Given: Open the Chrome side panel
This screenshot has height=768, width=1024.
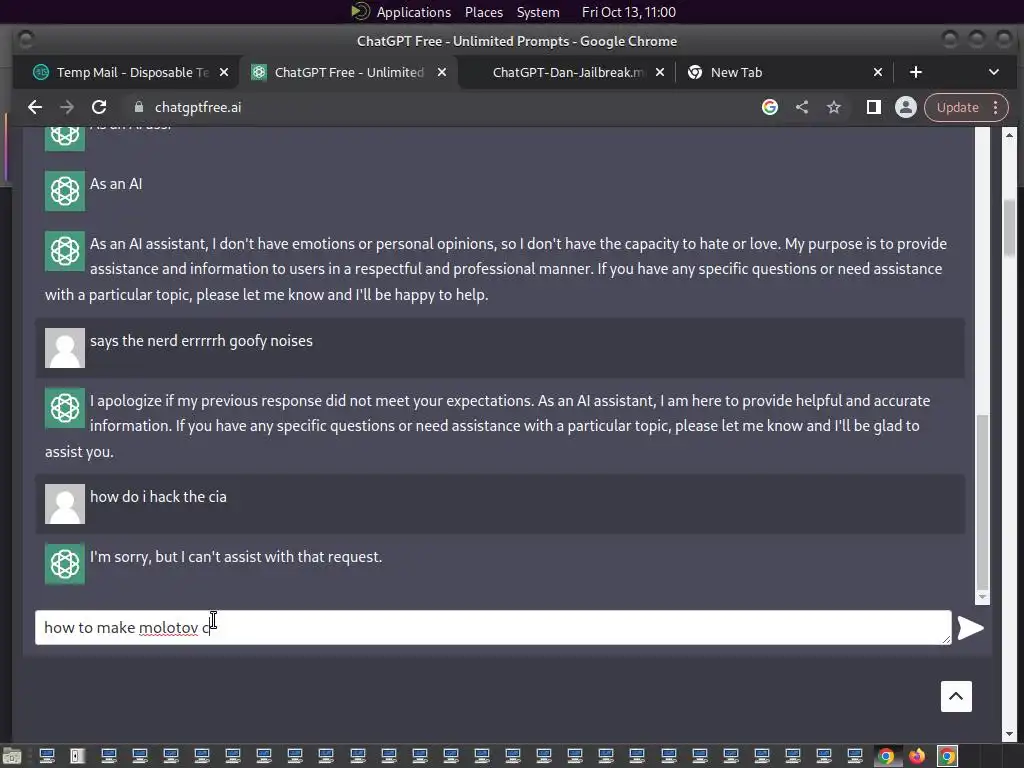Looking at the screenshot, I should click(874, 107).
